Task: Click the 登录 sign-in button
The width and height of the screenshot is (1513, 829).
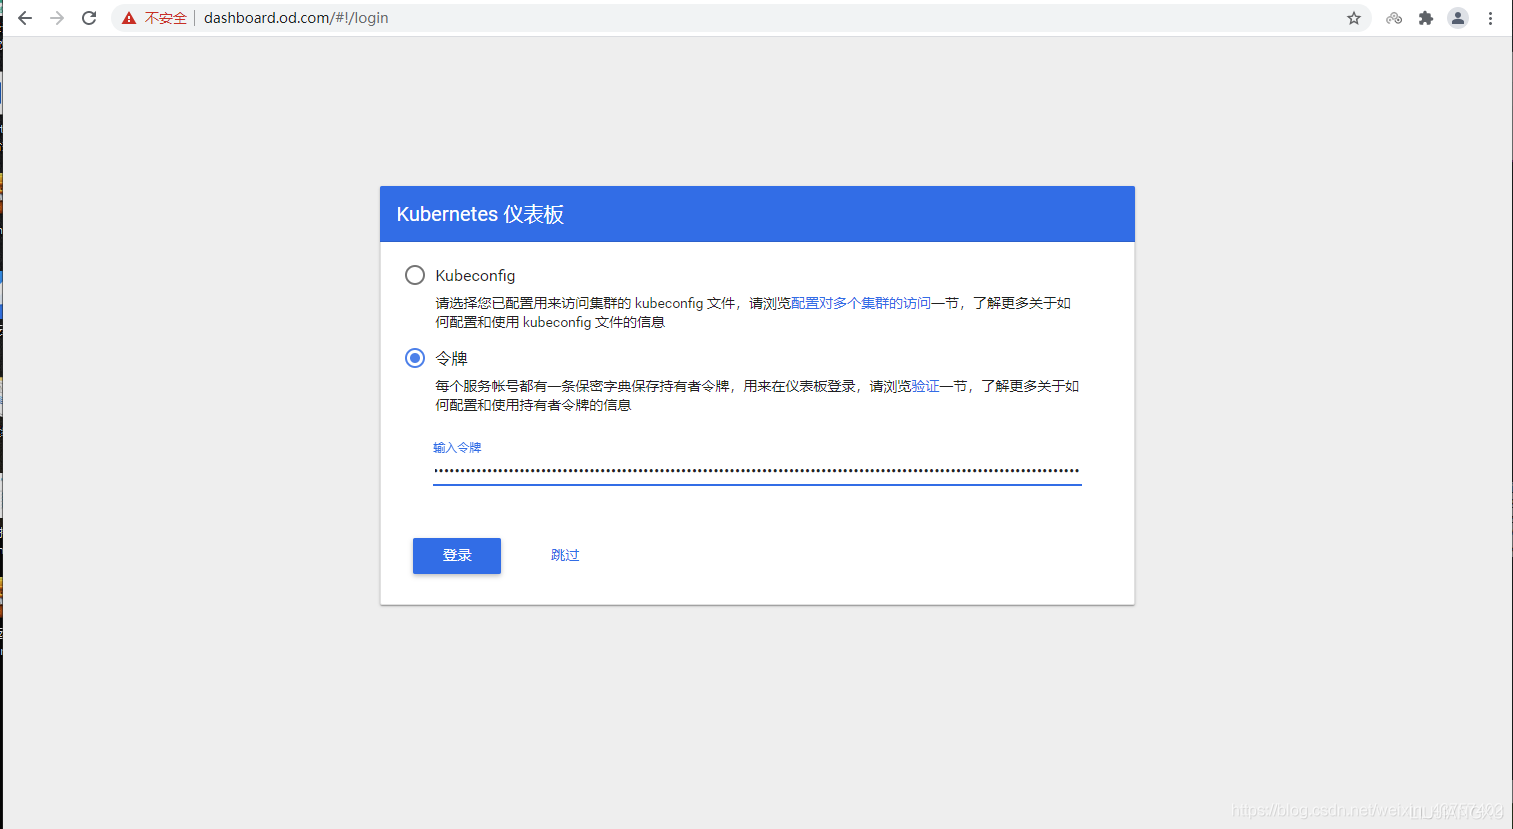Action: tap(457, 556)
